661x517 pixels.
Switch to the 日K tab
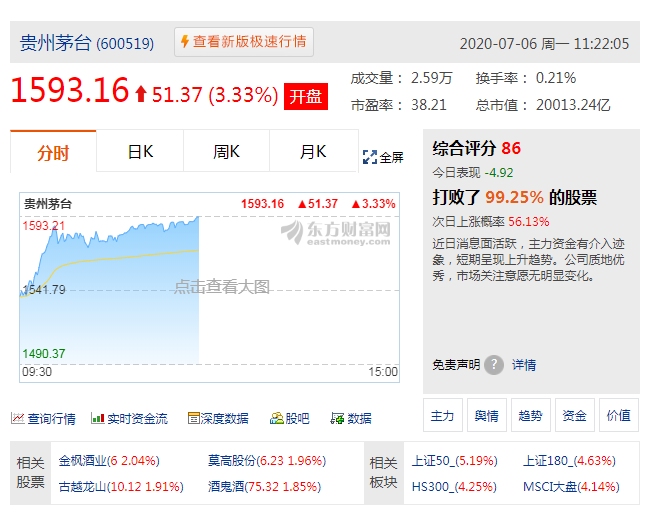click(x=140, y=152)
